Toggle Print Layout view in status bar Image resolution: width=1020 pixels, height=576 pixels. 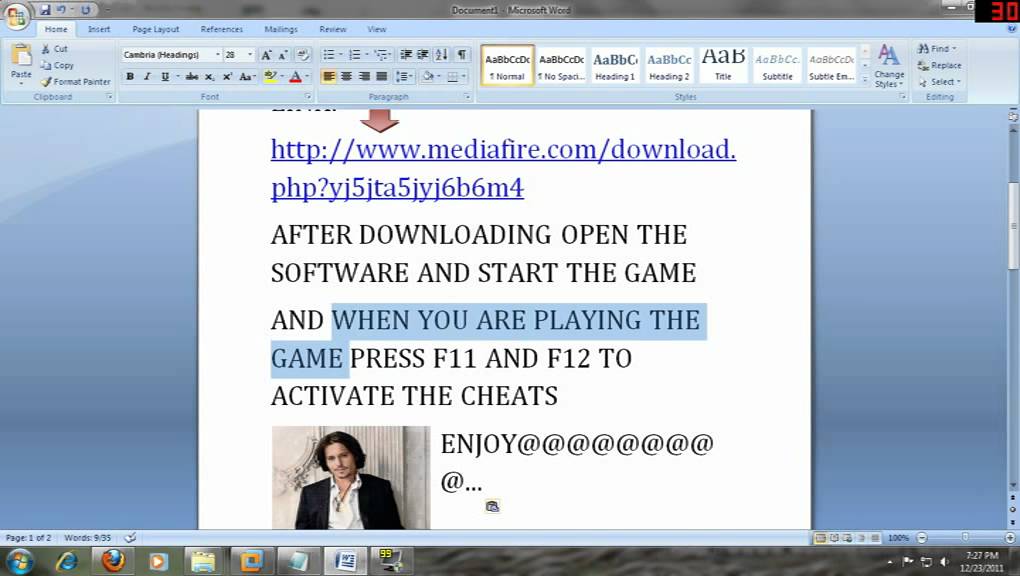pyautogui.click(x=820, y=538)
